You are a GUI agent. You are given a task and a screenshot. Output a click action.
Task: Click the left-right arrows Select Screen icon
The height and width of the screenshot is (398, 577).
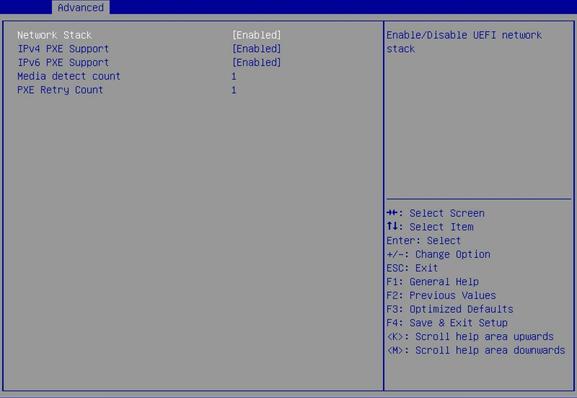click(x=392, y=213)
